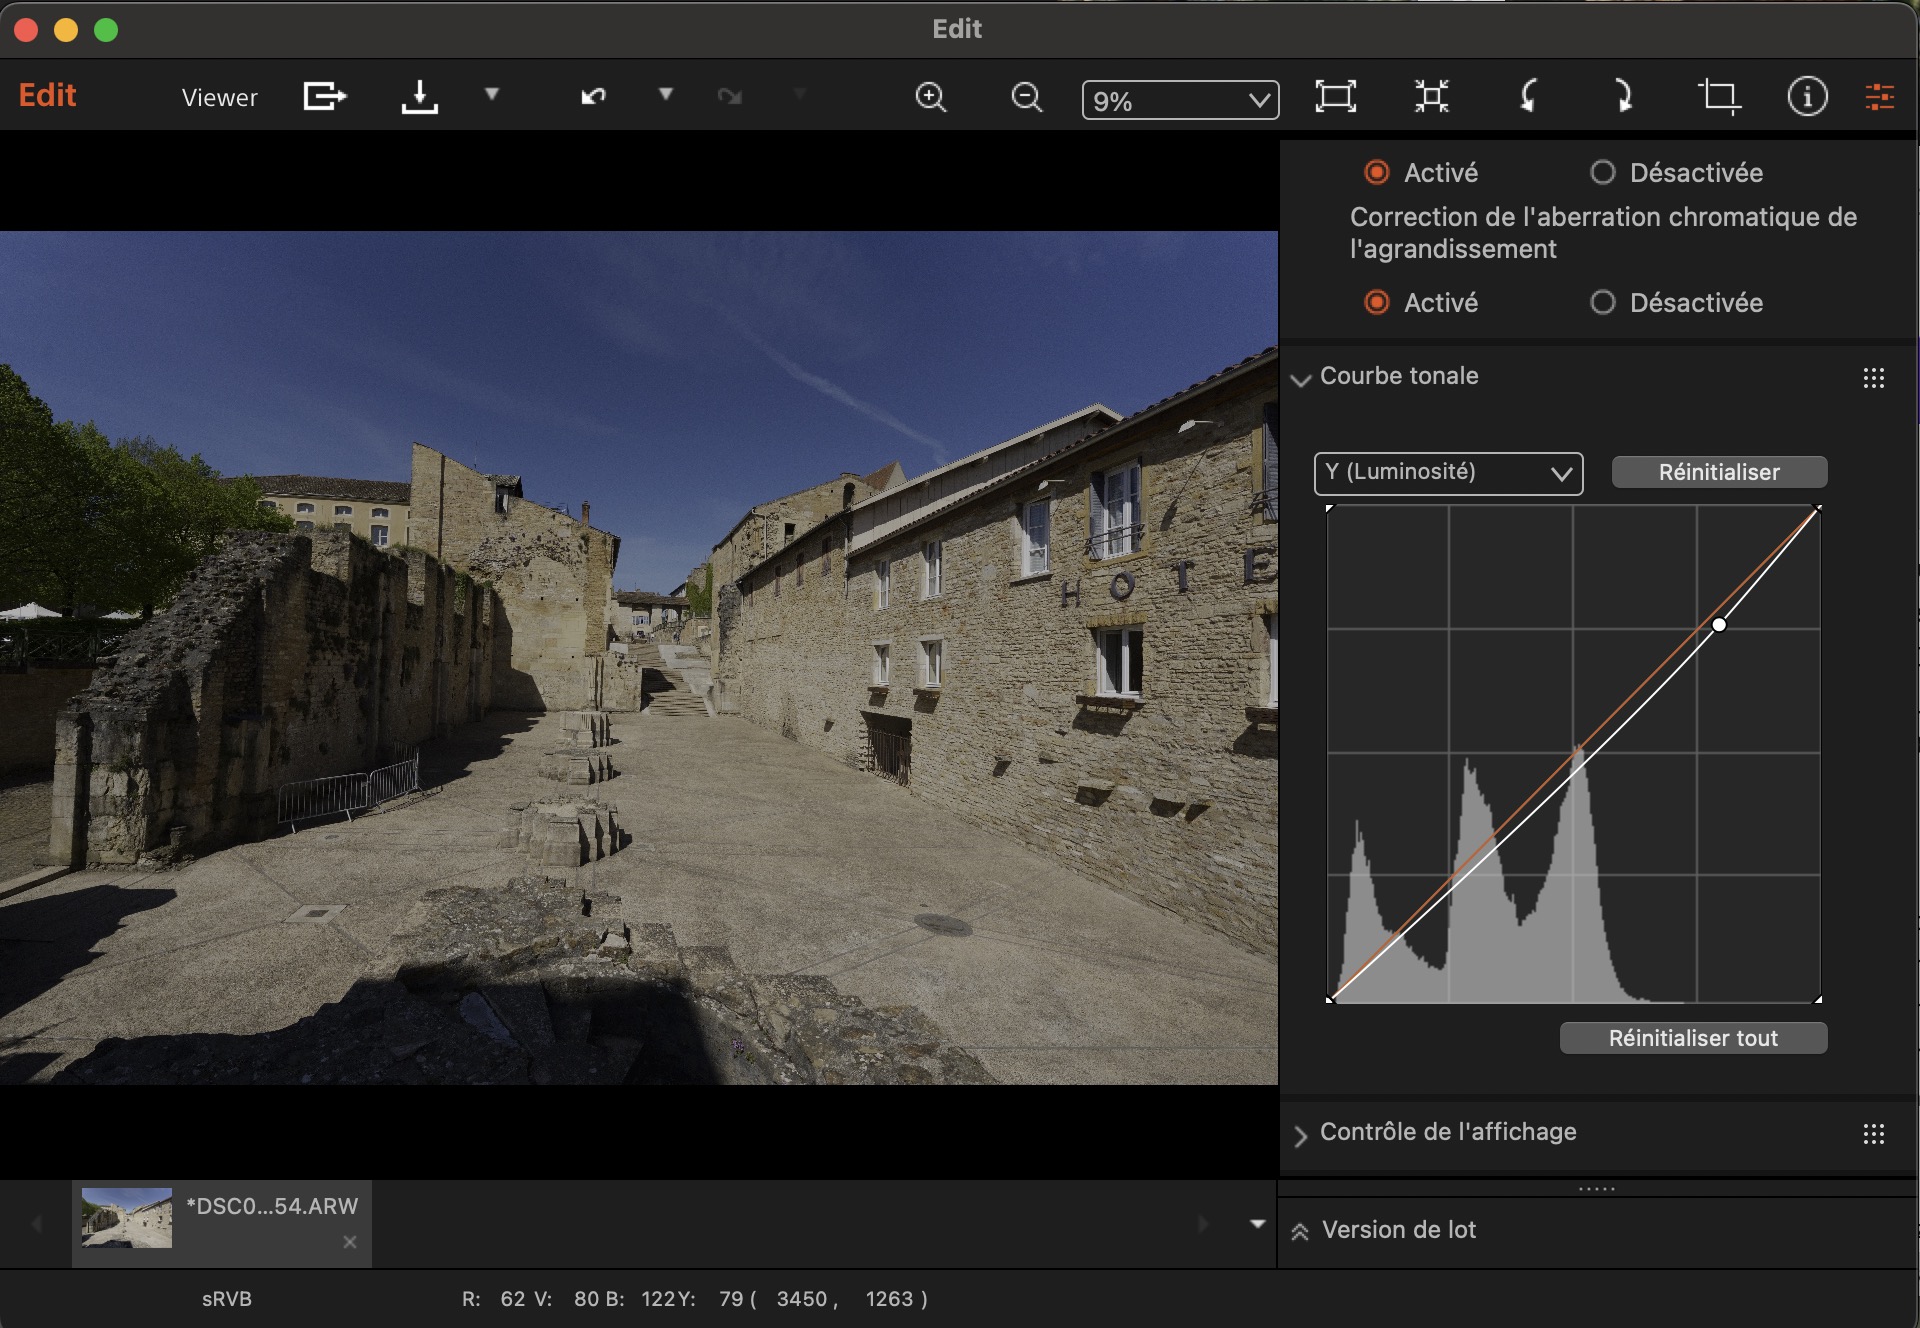Click the fit image to window icon
Image resolution: width=1920 pixels, height=1328 pixels.
[1335, 97]
